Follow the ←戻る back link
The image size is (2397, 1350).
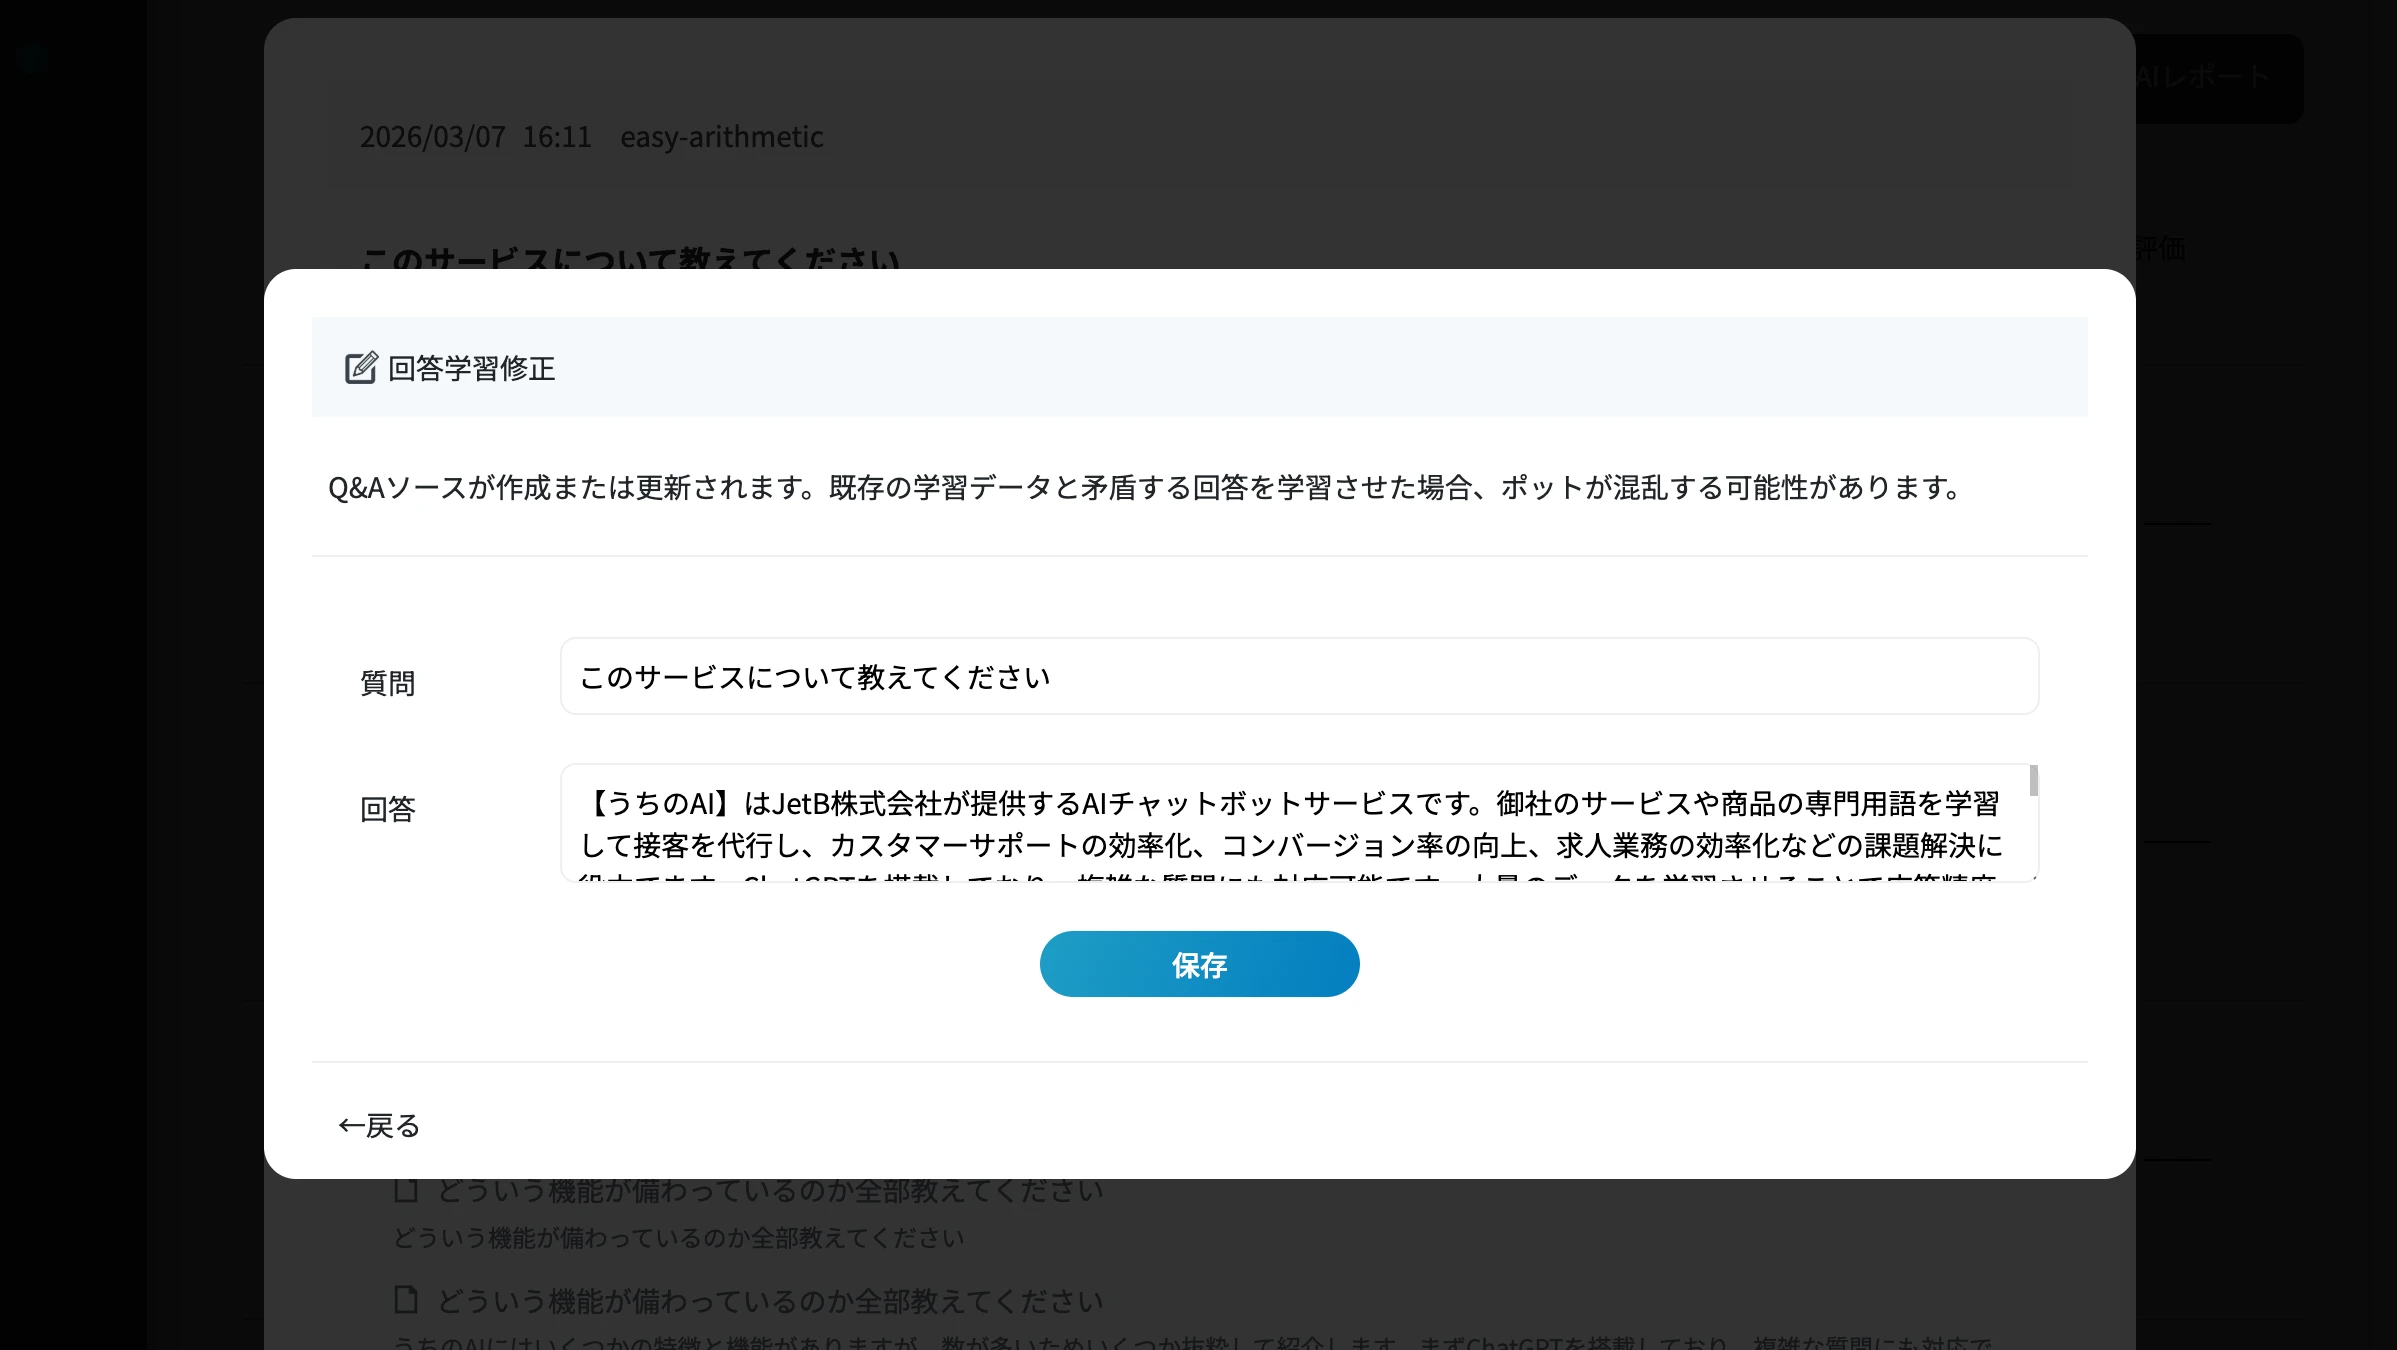pyautogui.click(x=378, y=1126)
